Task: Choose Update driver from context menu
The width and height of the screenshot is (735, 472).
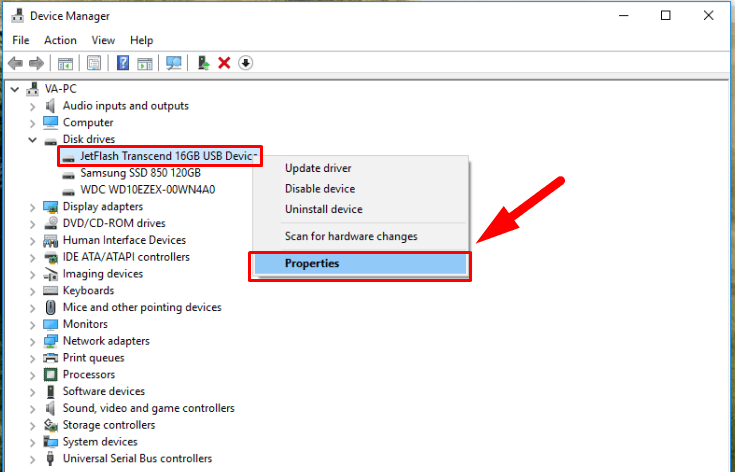Action: (x=360, y=168)
